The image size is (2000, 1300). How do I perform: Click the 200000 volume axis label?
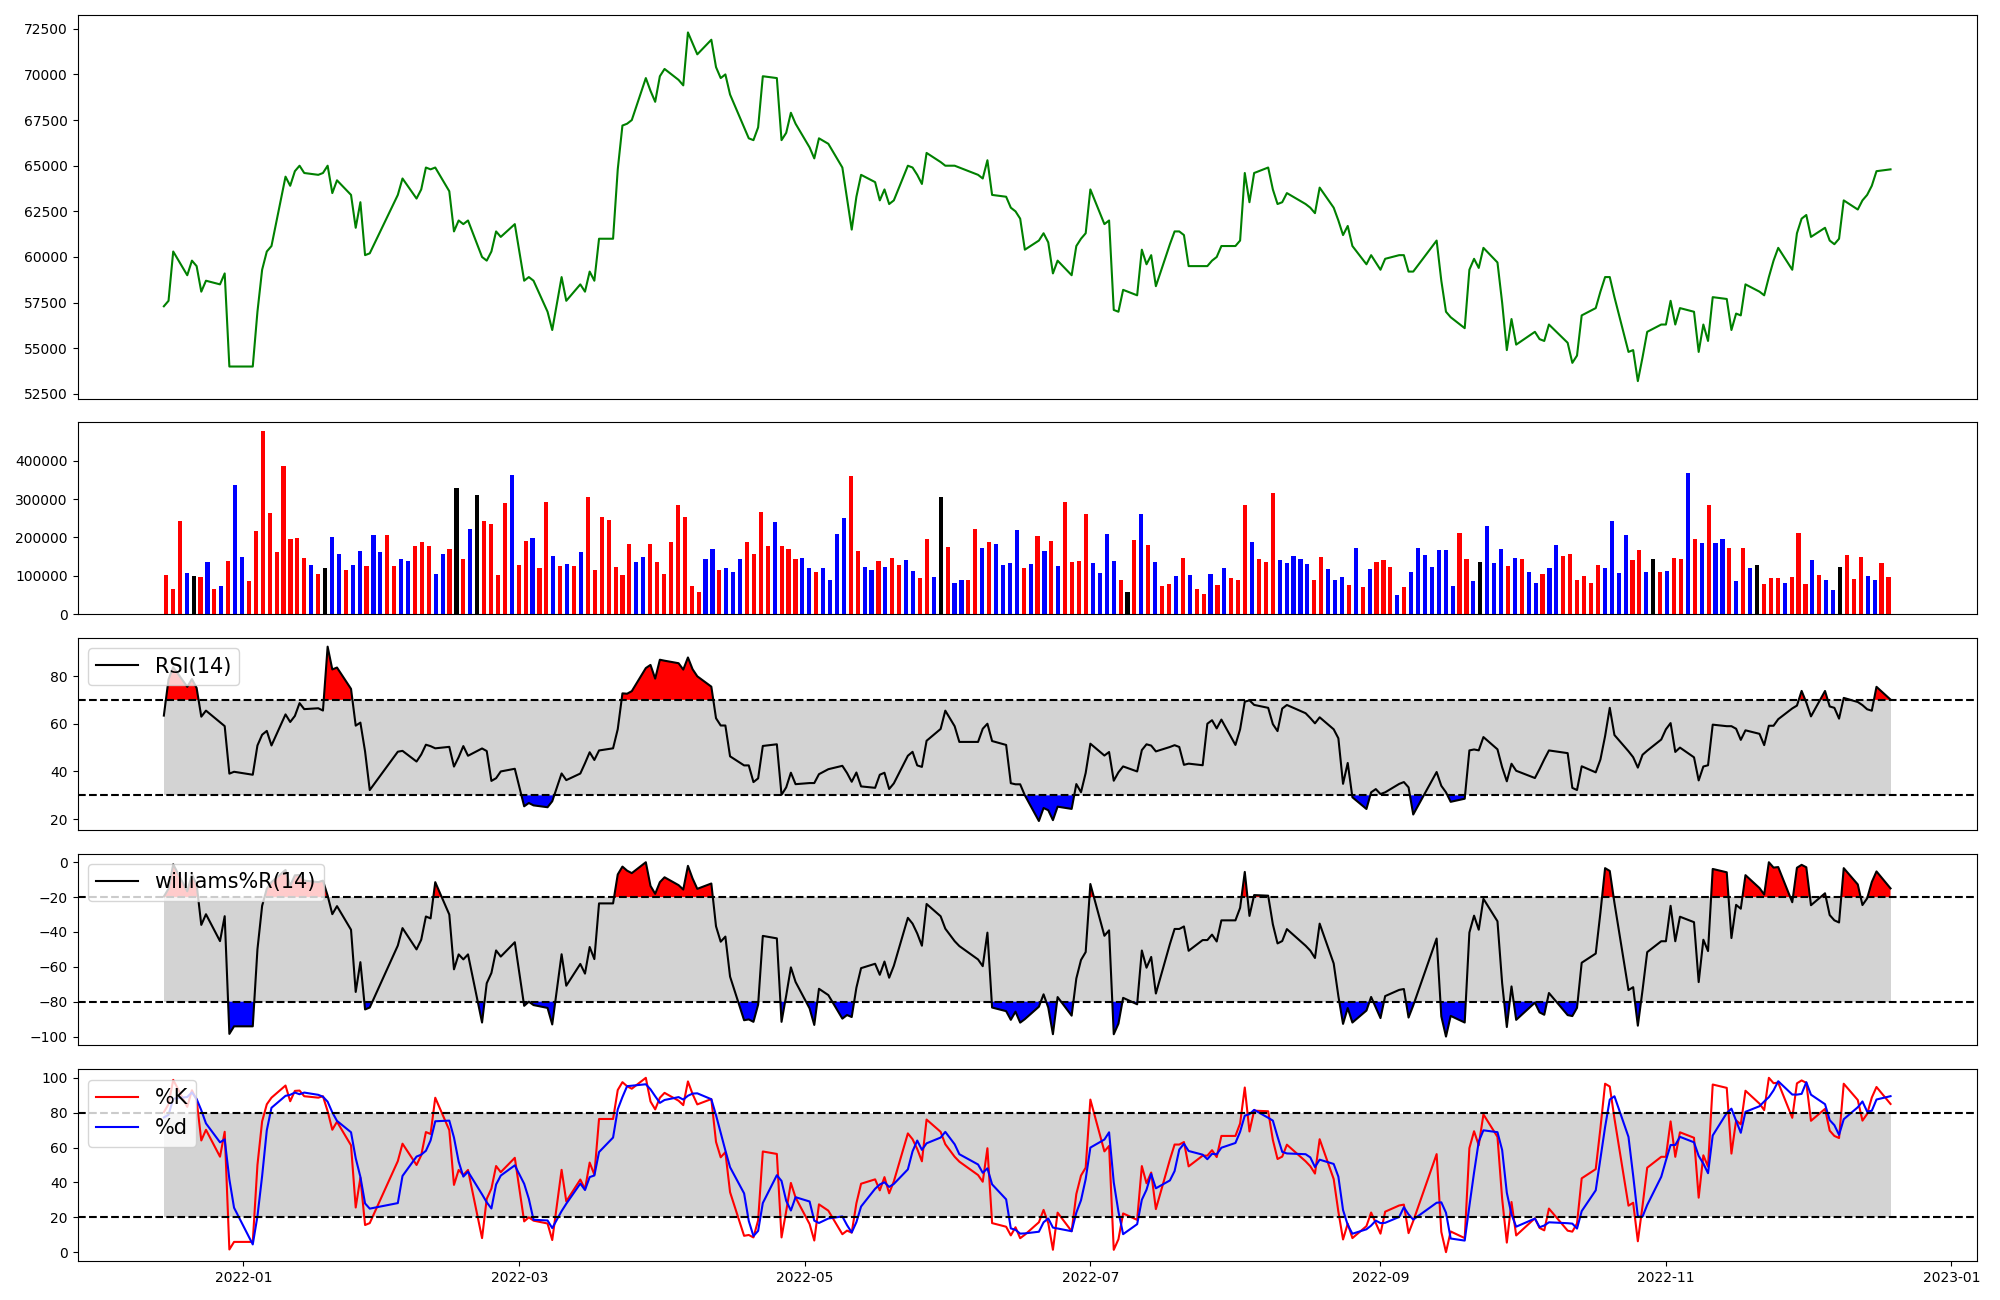(41, 538)
